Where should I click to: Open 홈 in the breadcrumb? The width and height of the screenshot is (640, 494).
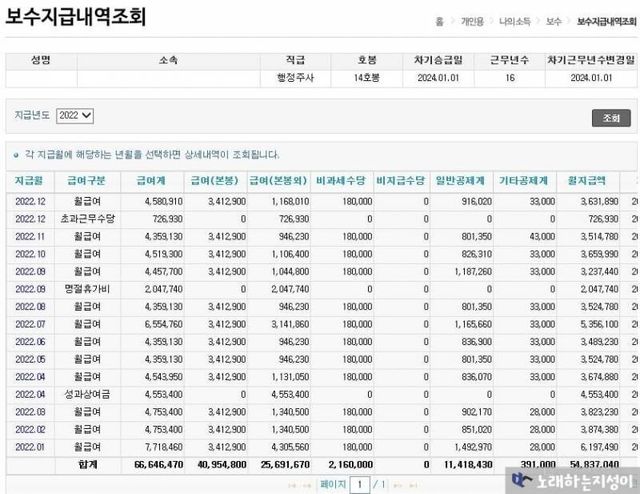[439, 20]
